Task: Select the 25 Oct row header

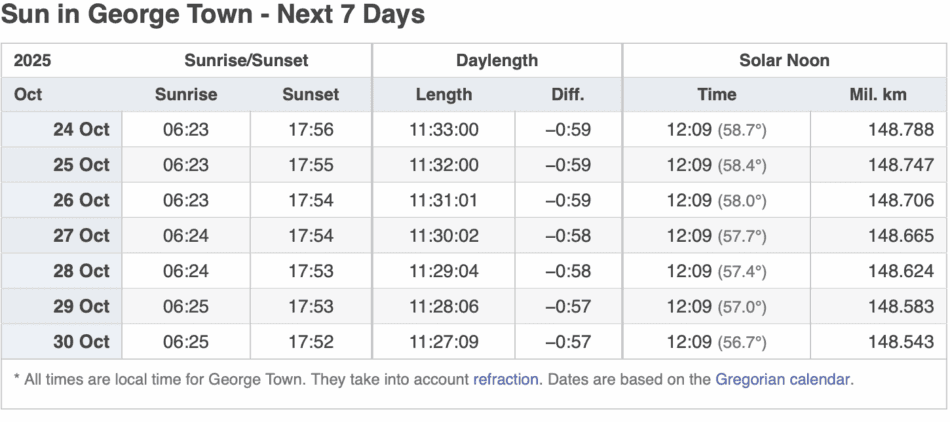Action: [x=81, y=165]
